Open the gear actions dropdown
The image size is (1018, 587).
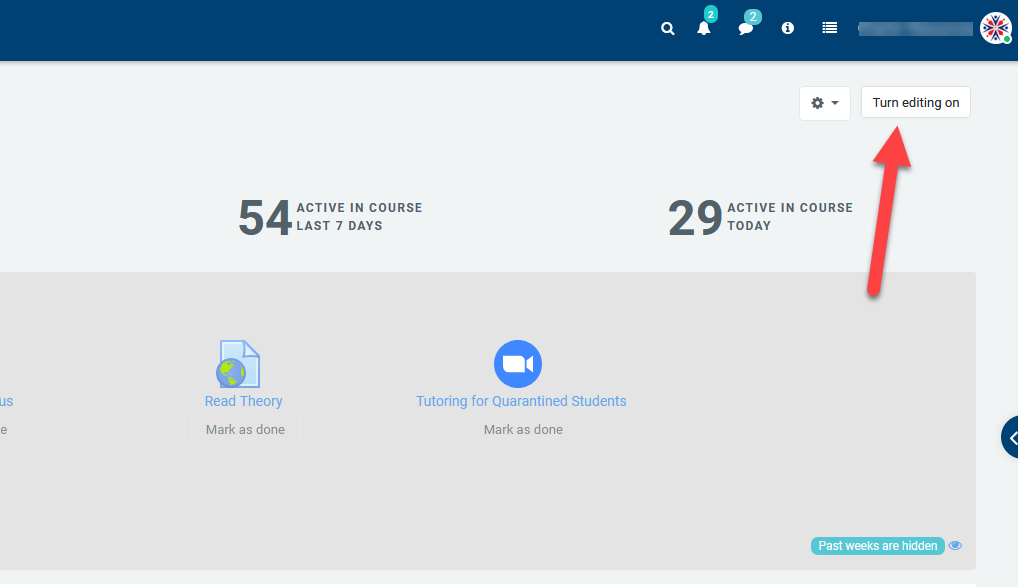point(825,103)
